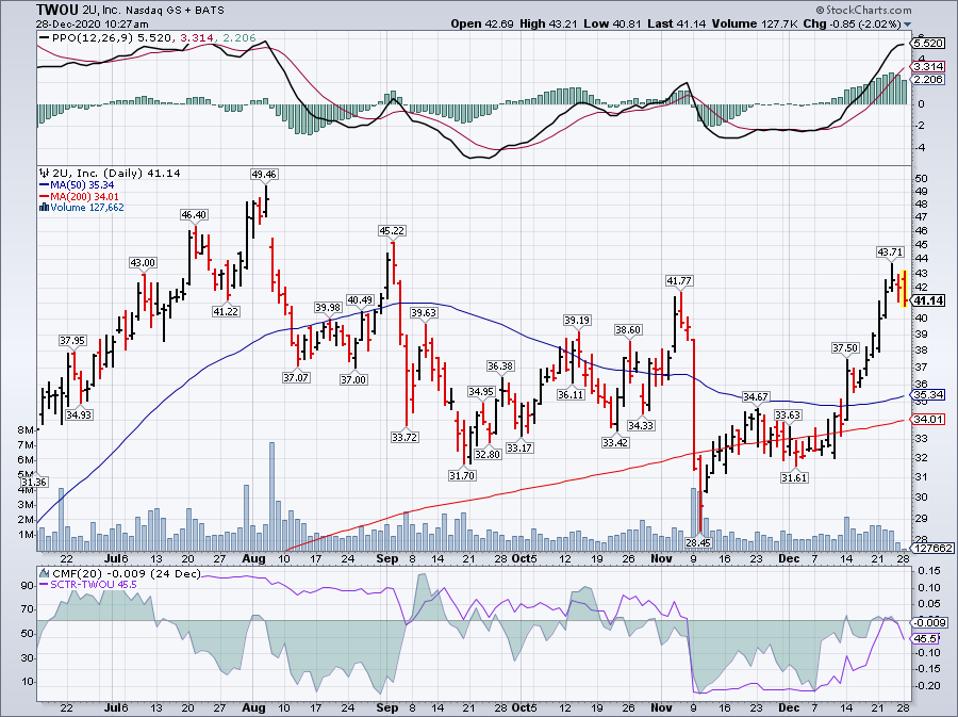Click the 31.36 label at left edge
958x717 pixels.
(35, 482)
